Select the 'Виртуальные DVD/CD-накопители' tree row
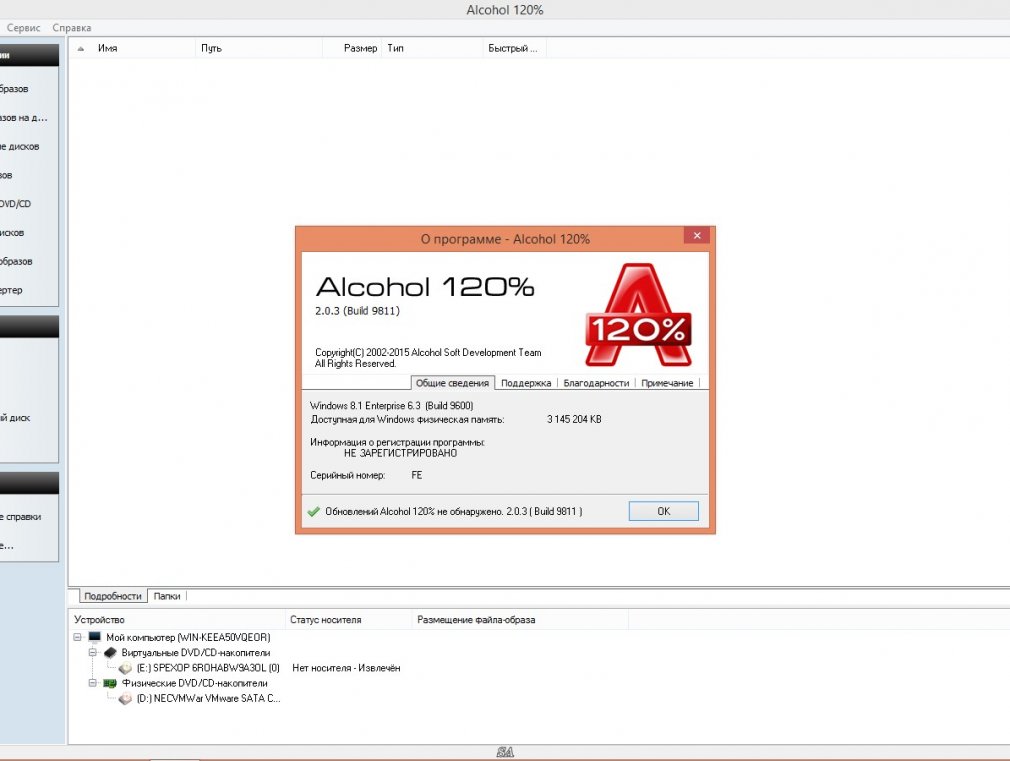This screenshot has height=761, width=1010. [196, 653]
